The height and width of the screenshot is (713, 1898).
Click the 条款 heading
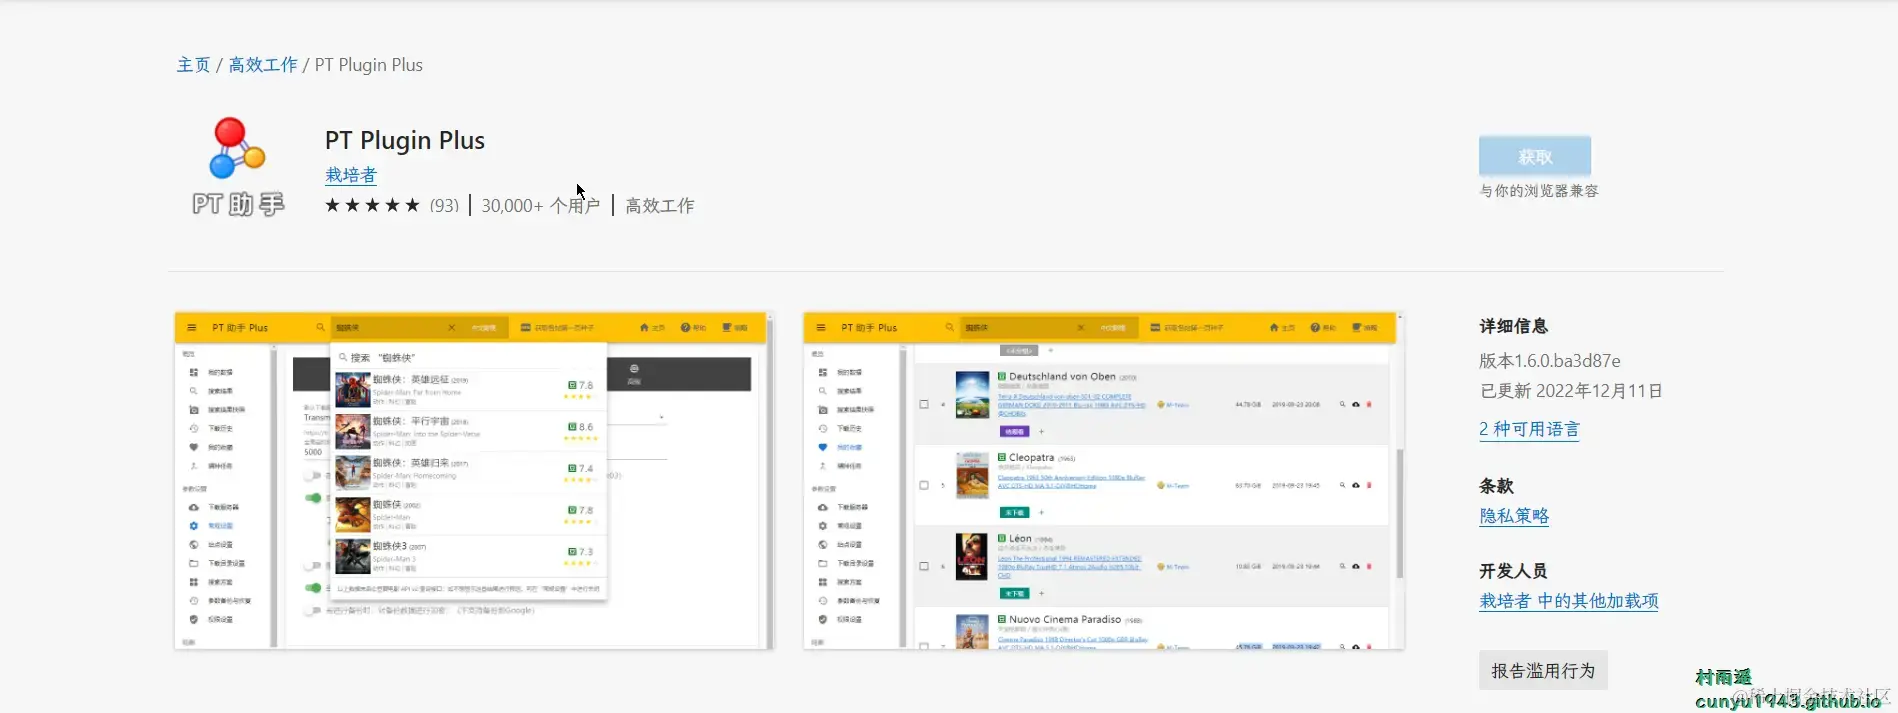coord(1497,486)
